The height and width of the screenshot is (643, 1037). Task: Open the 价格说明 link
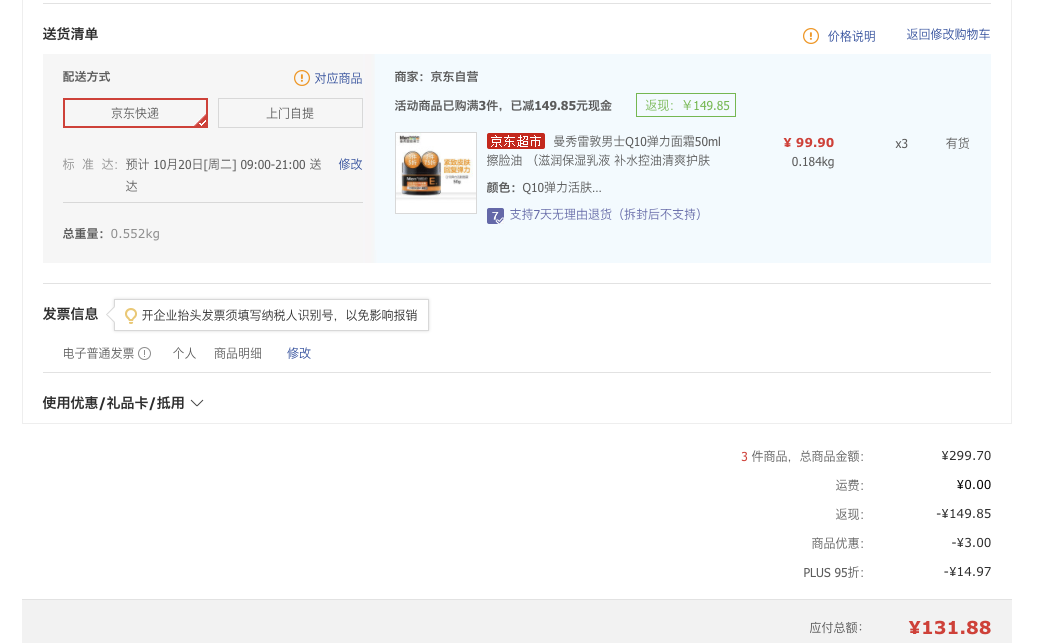tap(851, 36)
